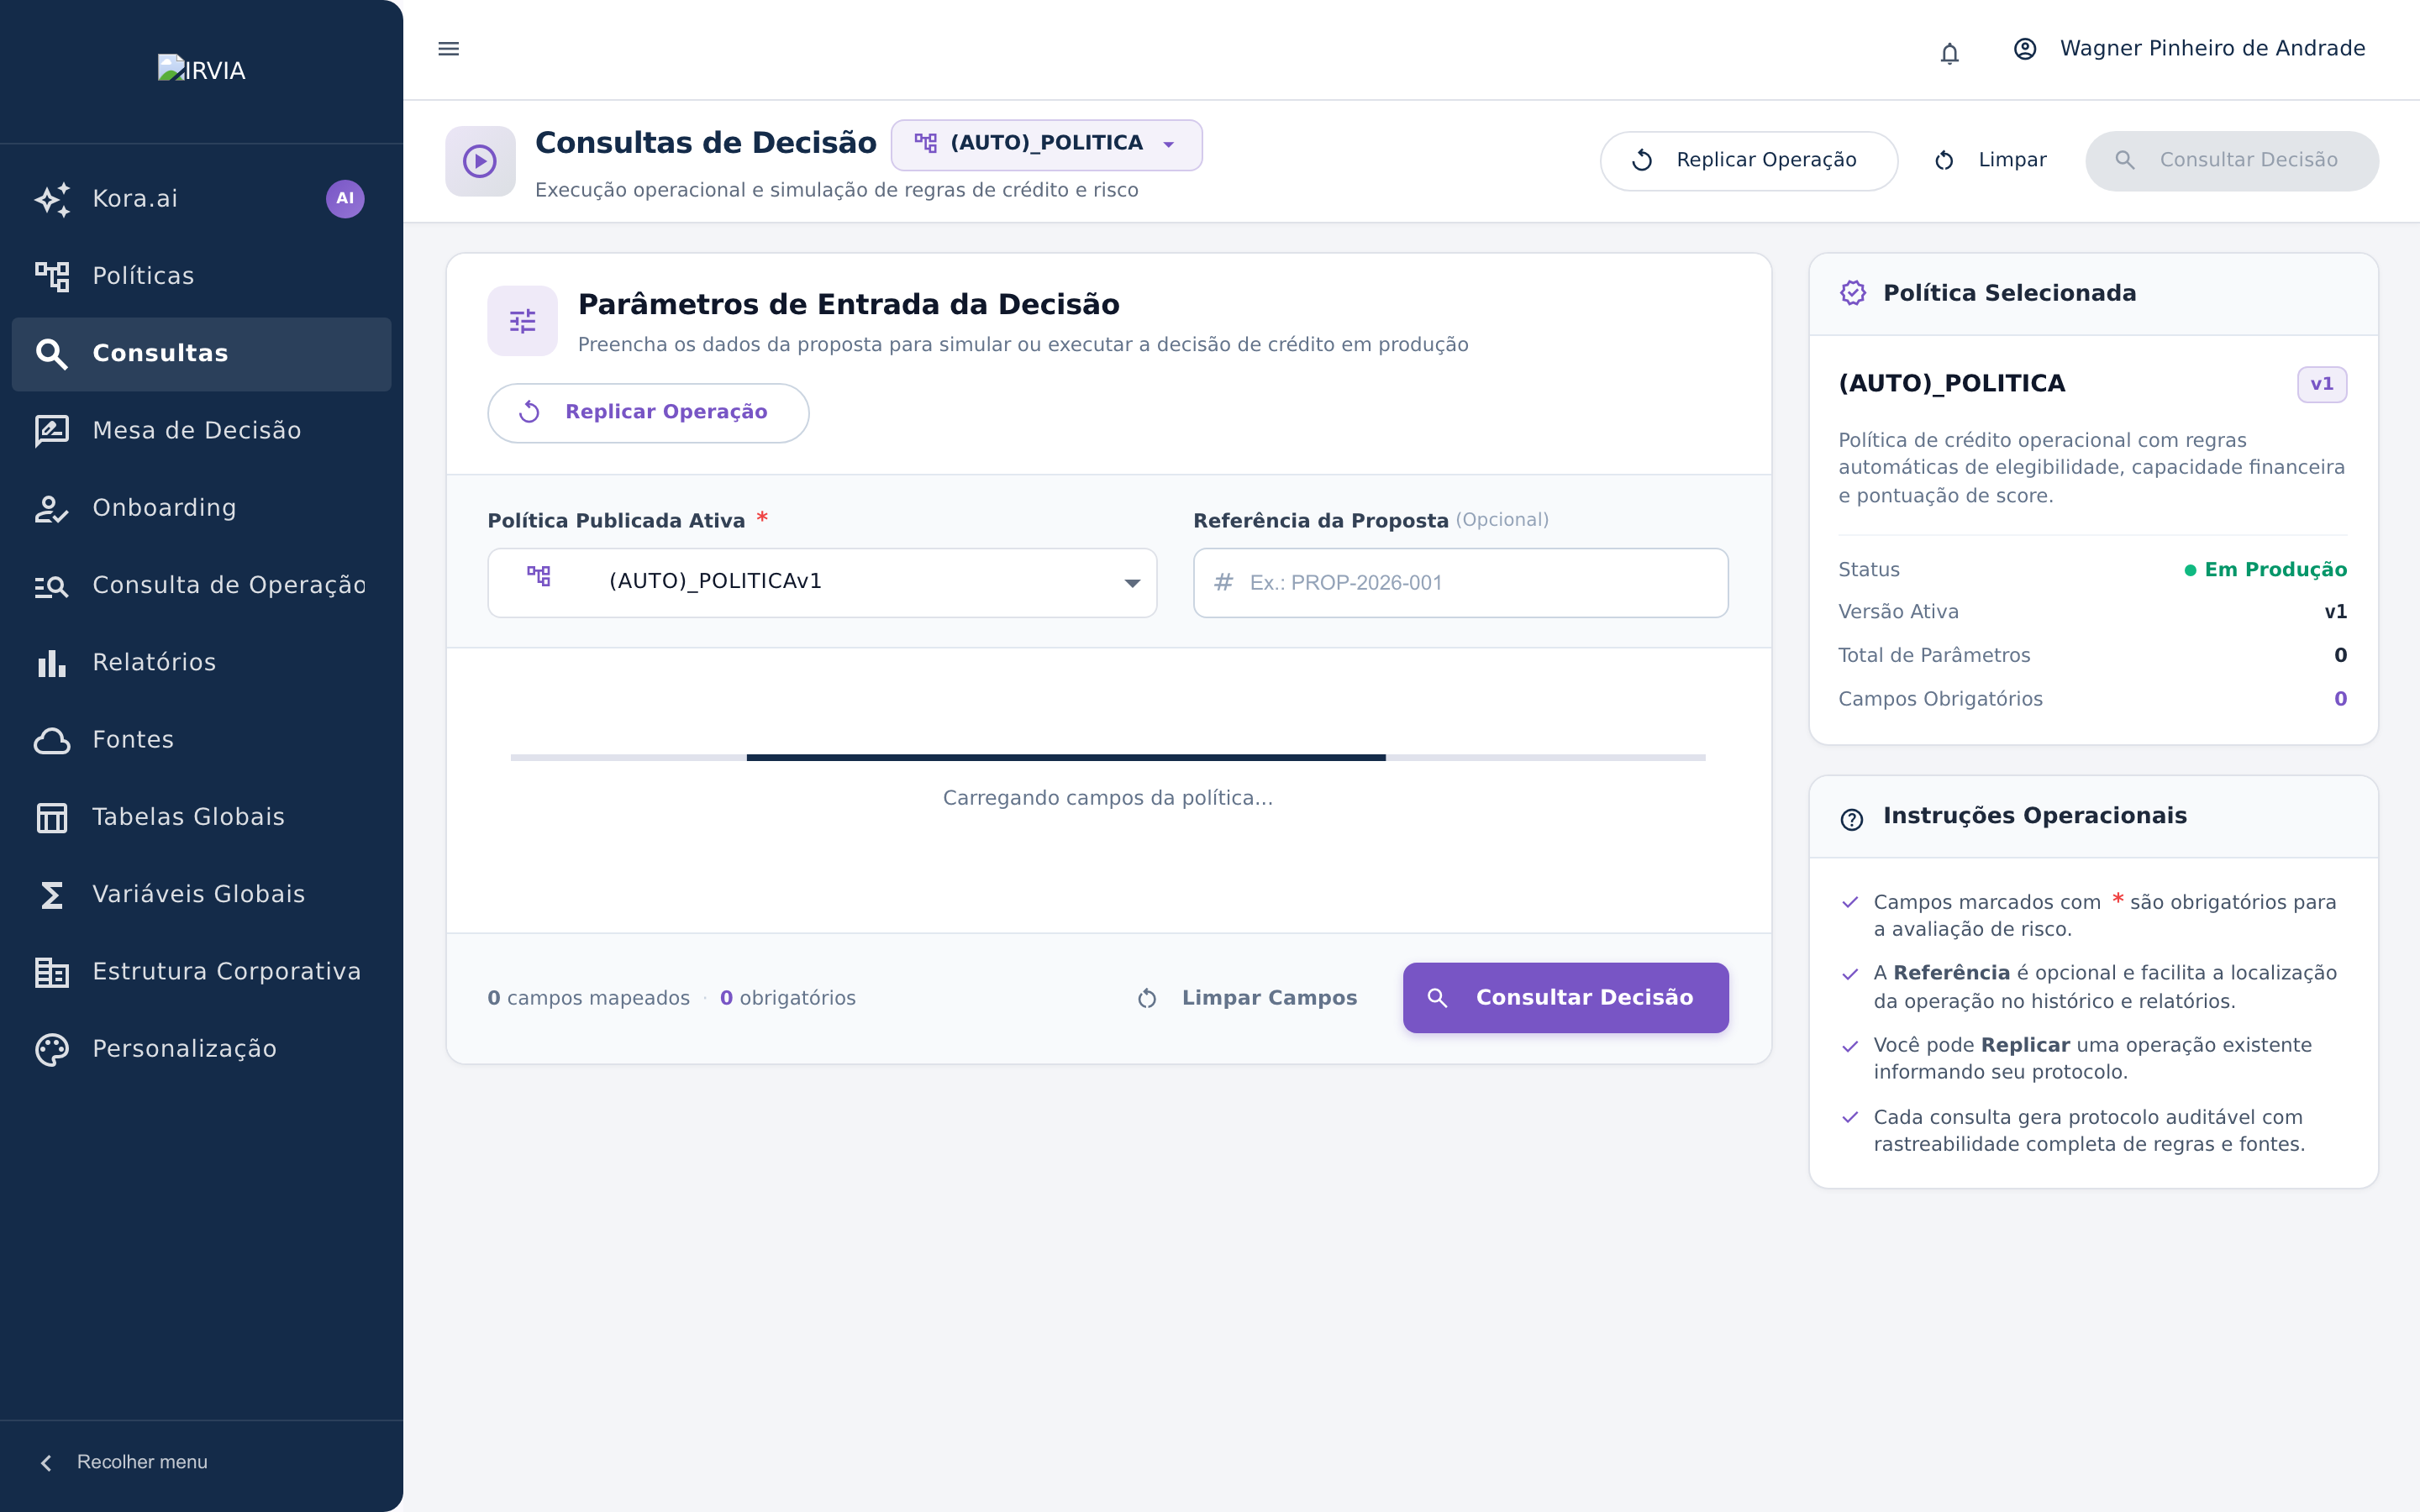The image size is (2420, 1512).
Task: Click Estrutura Corporativa building icon
Action: click(x=51, y=972)
